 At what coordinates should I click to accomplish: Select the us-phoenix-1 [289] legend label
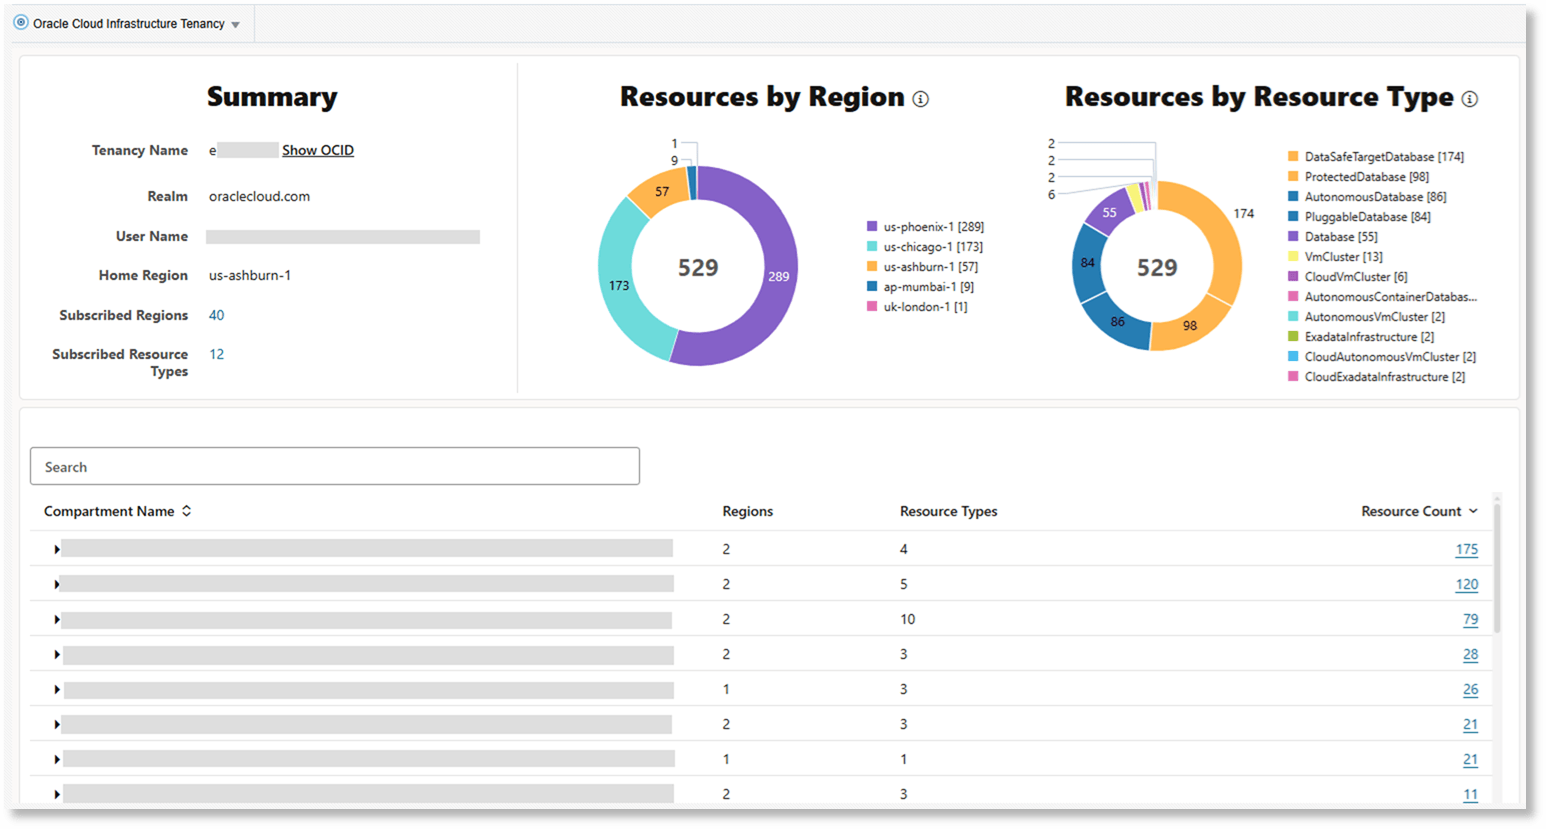coord(934,227)
